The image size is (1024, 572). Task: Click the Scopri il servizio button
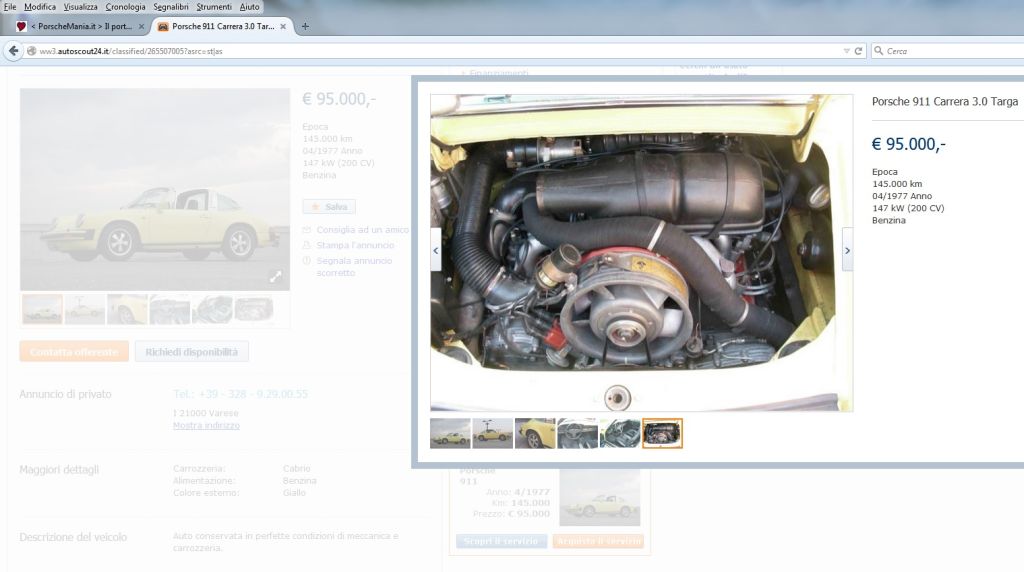tap(501, 541)
